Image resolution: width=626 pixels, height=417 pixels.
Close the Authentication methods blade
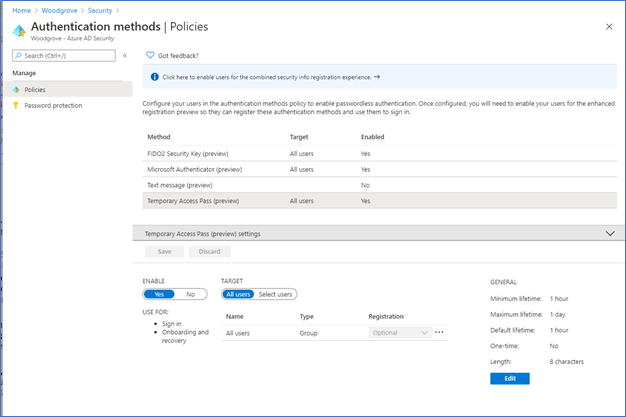tap(609, 26)
